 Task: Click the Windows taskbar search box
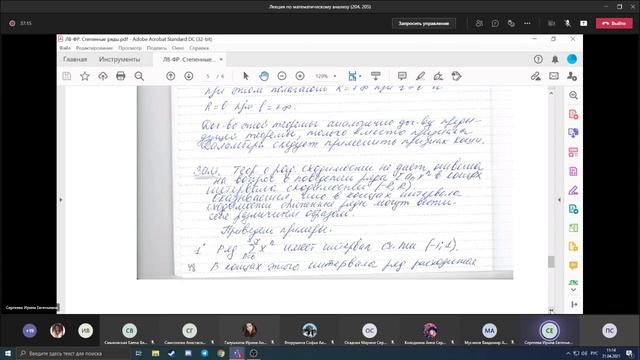[73, 353]
